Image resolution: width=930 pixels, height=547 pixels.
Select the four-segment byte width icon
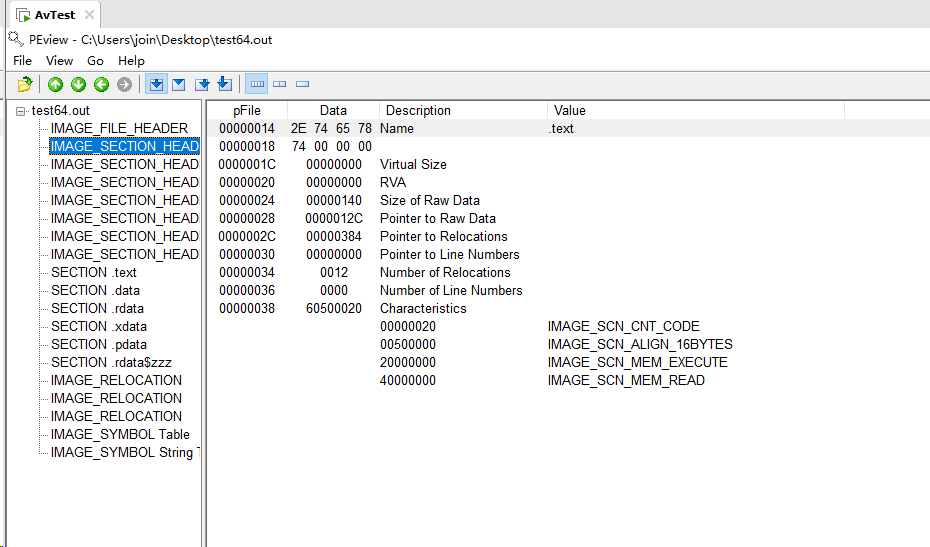pos(257,84)
